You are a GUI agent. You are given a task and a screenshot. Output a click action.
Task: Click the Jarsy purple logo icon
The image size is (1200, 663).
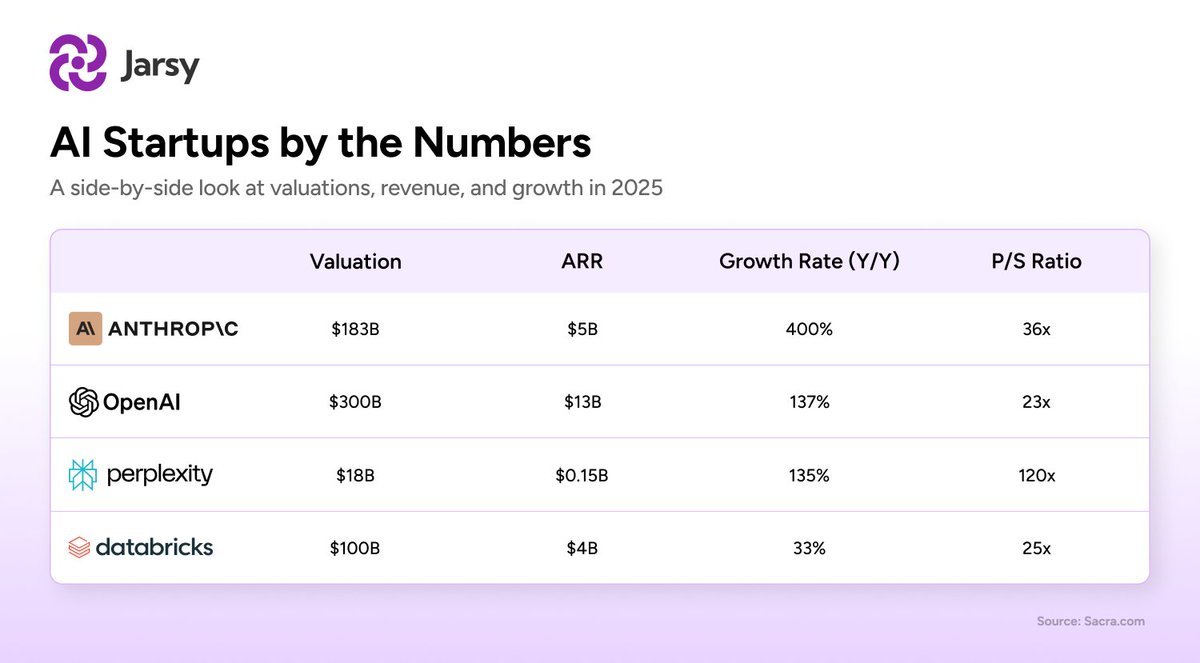click(x=77, y=63)
